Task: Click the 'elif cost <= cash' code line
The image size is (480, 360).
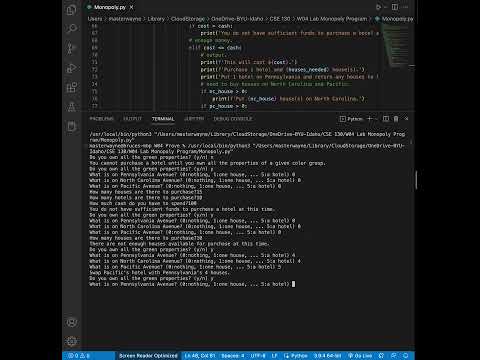Action: pos(215,48)
